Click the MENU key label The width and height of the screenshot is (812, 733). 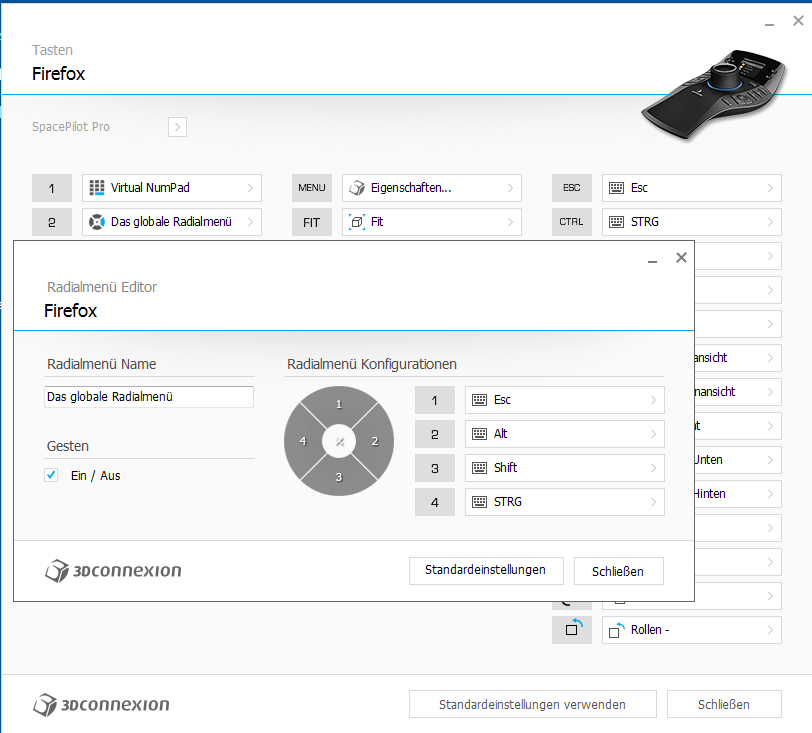pyautogui.click(x=312, y=188)
